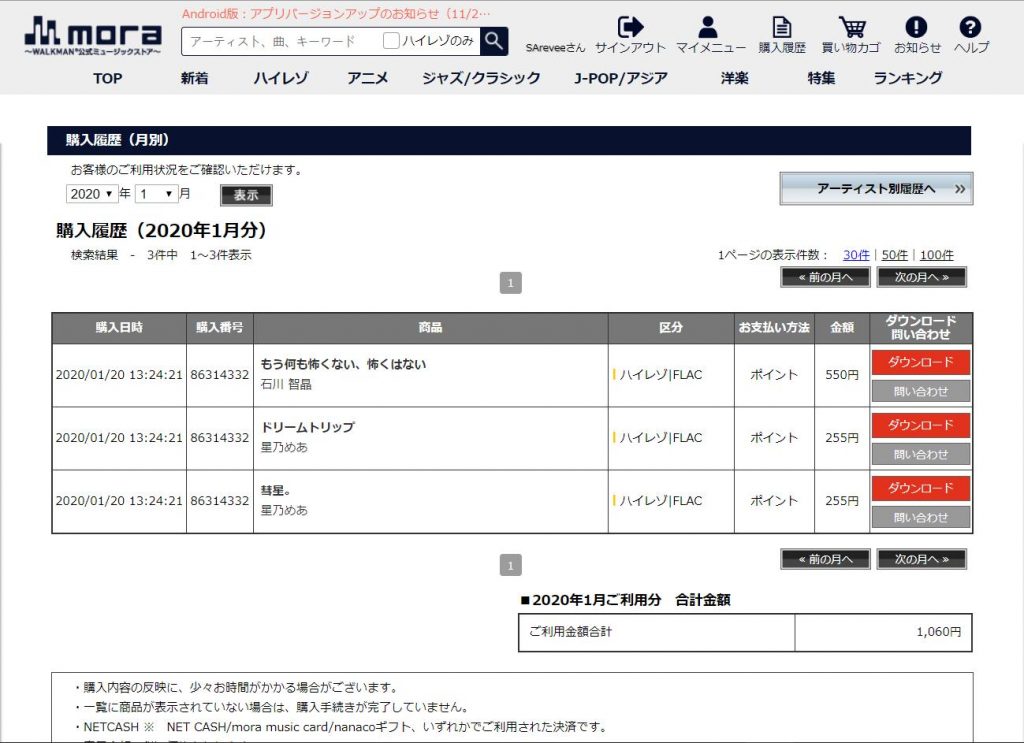Click the 購入番号 column header
The width and height of the screenshot is (1024, 743).
[220, 328]
